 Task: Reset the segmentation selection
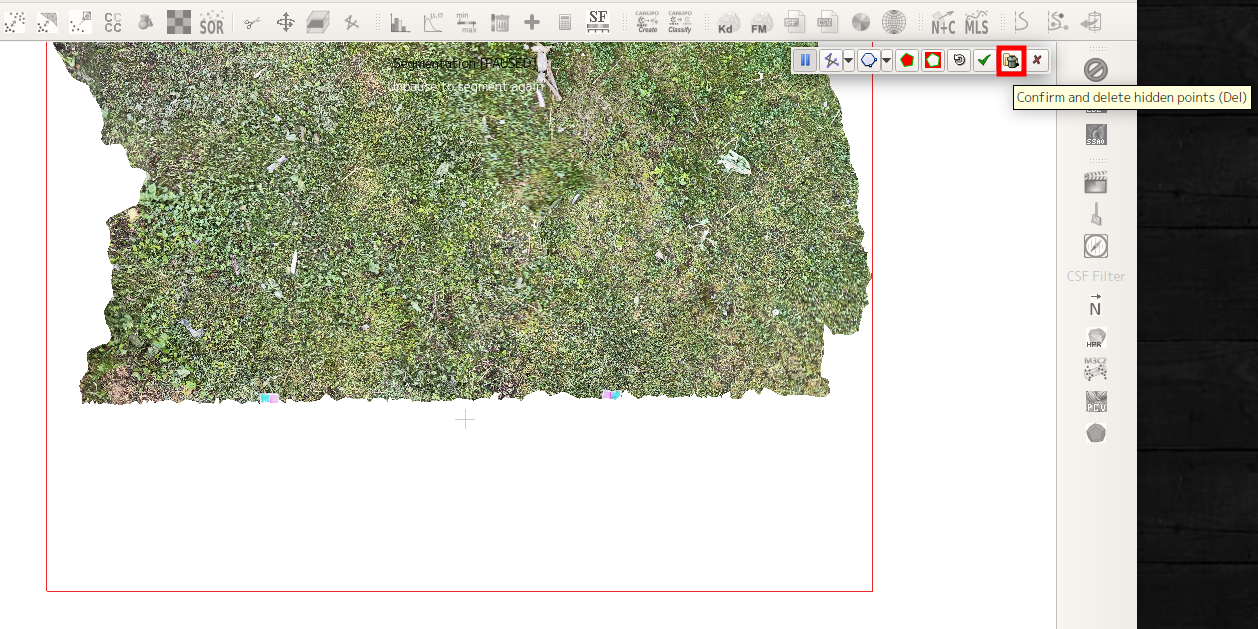(958, 60)
